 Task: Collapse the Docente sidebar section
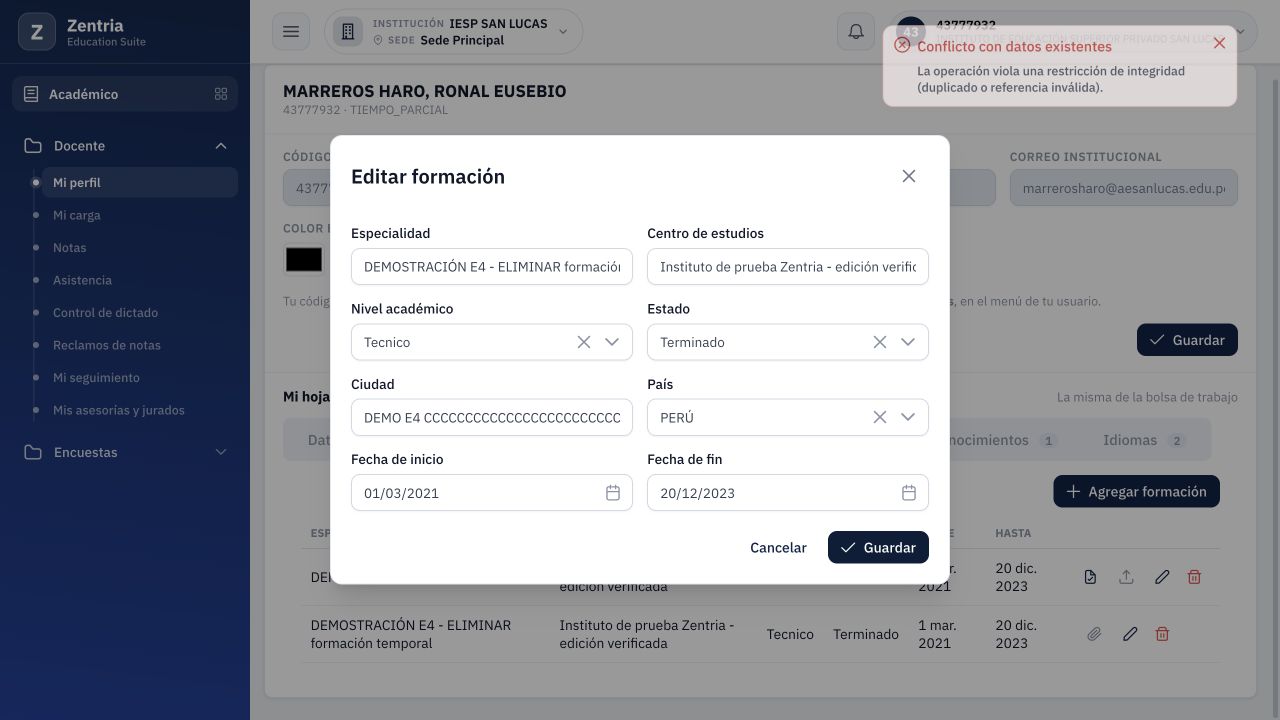tap(125, 146)
